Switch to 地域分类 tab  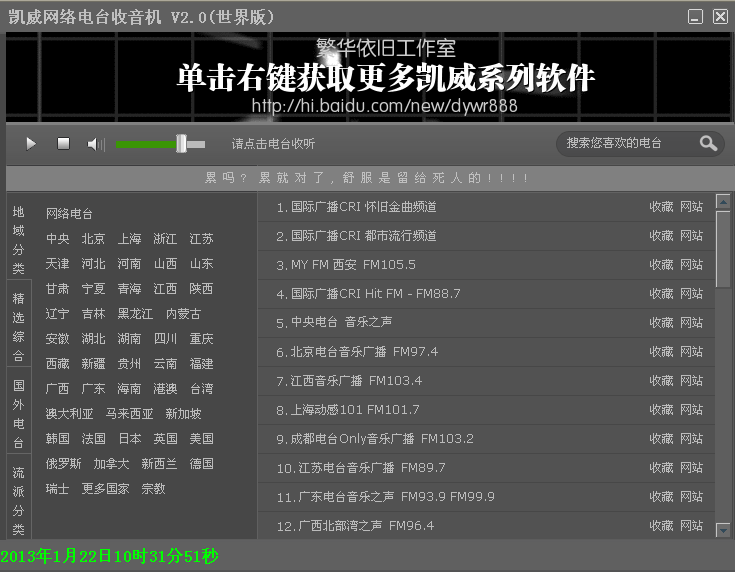(x=18, y=240)
